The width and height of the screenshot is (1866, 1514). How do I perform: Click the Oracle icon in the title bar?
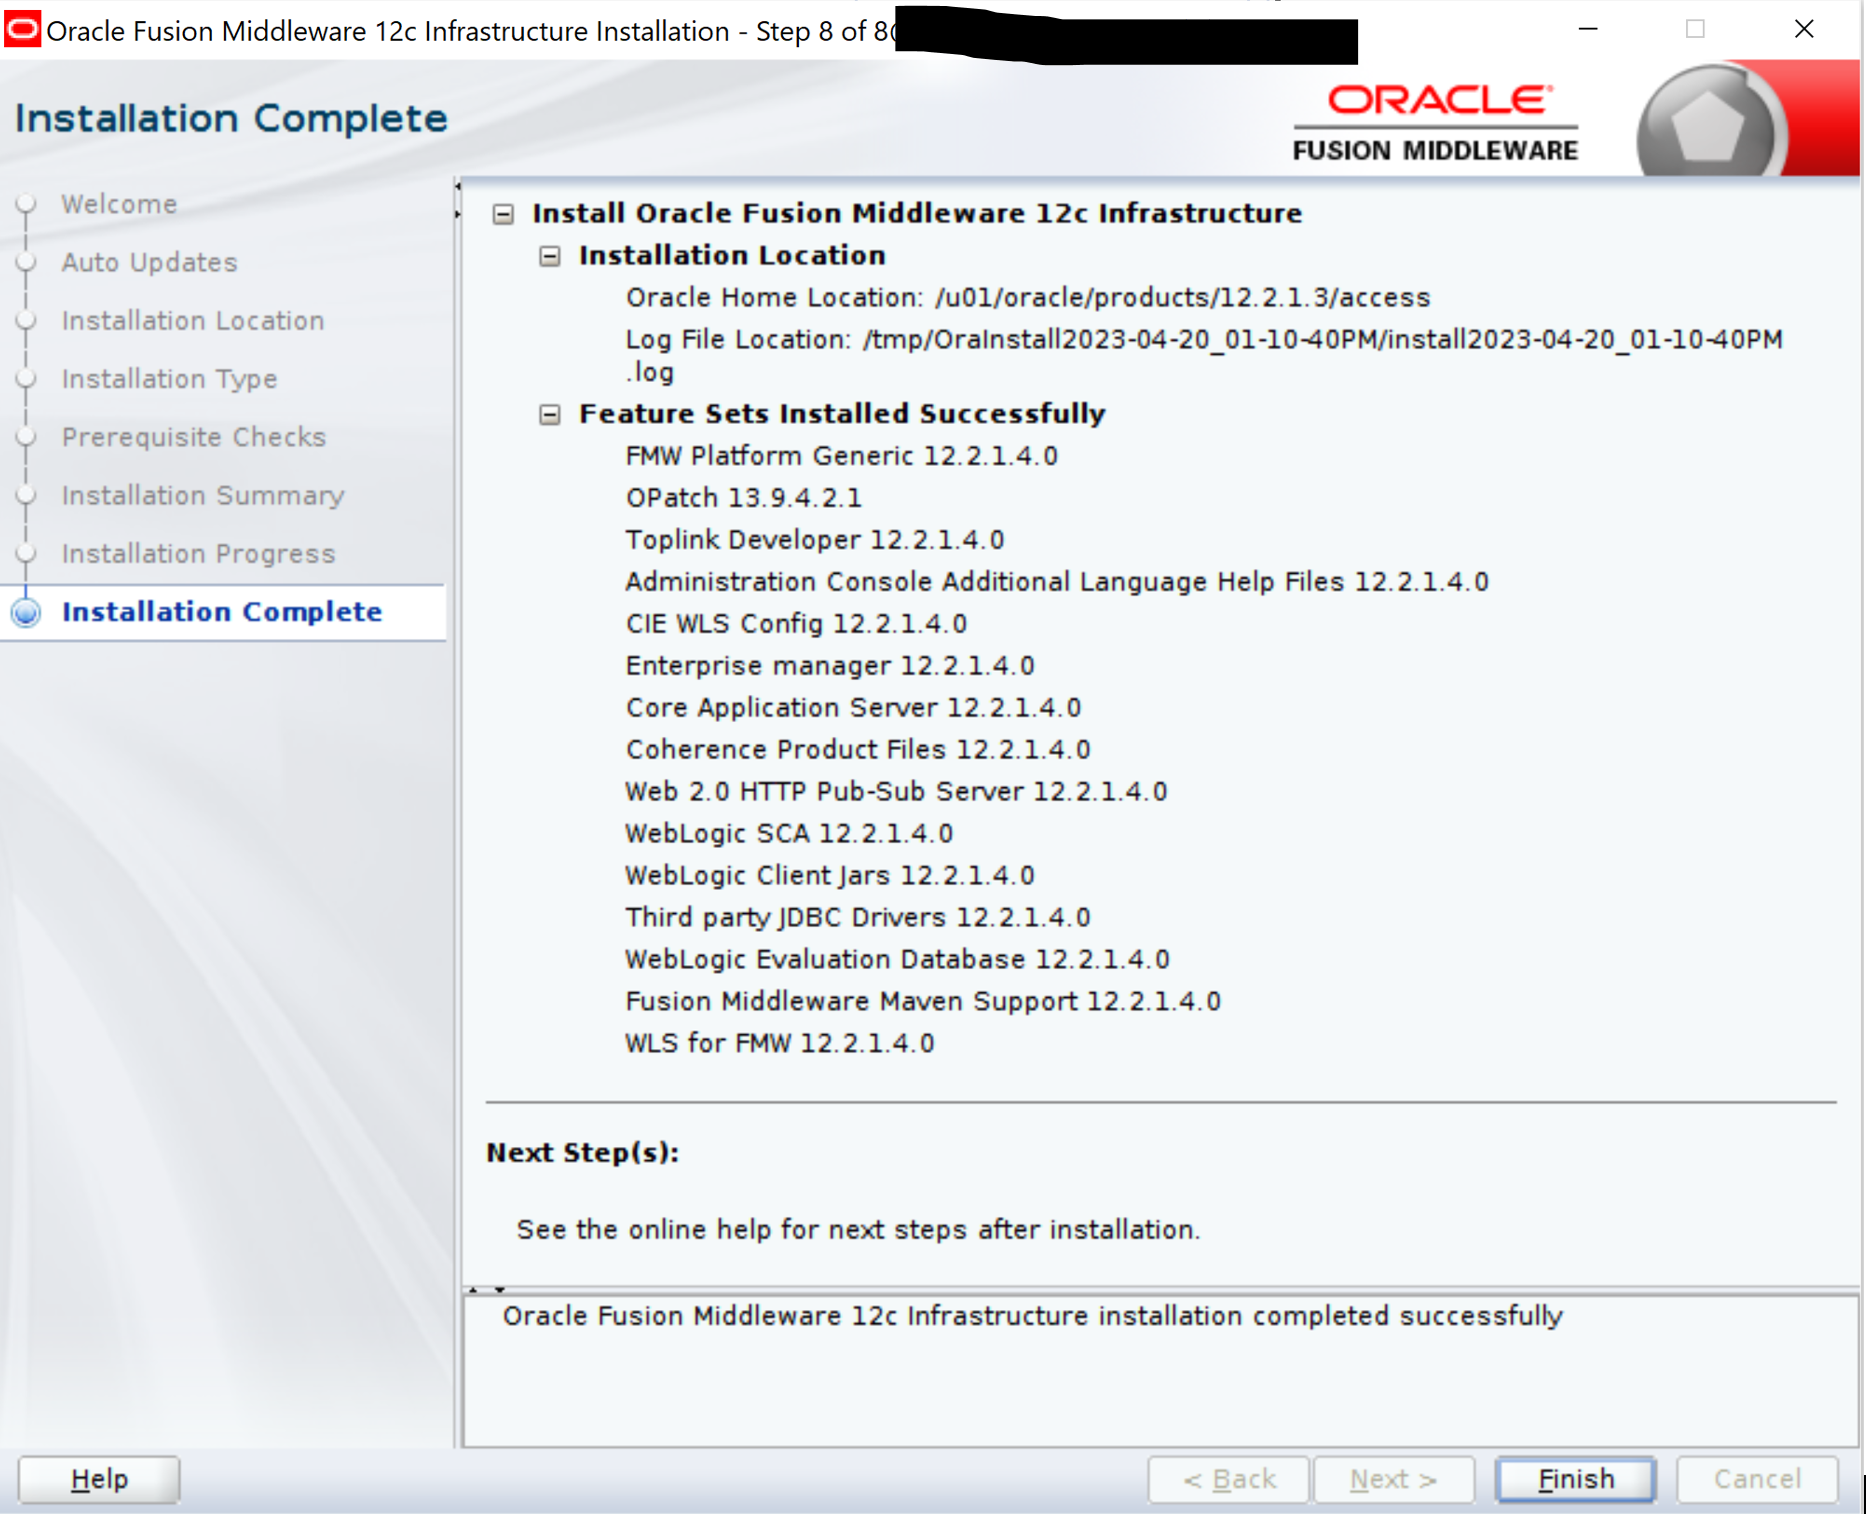click(x=22, y=30)
